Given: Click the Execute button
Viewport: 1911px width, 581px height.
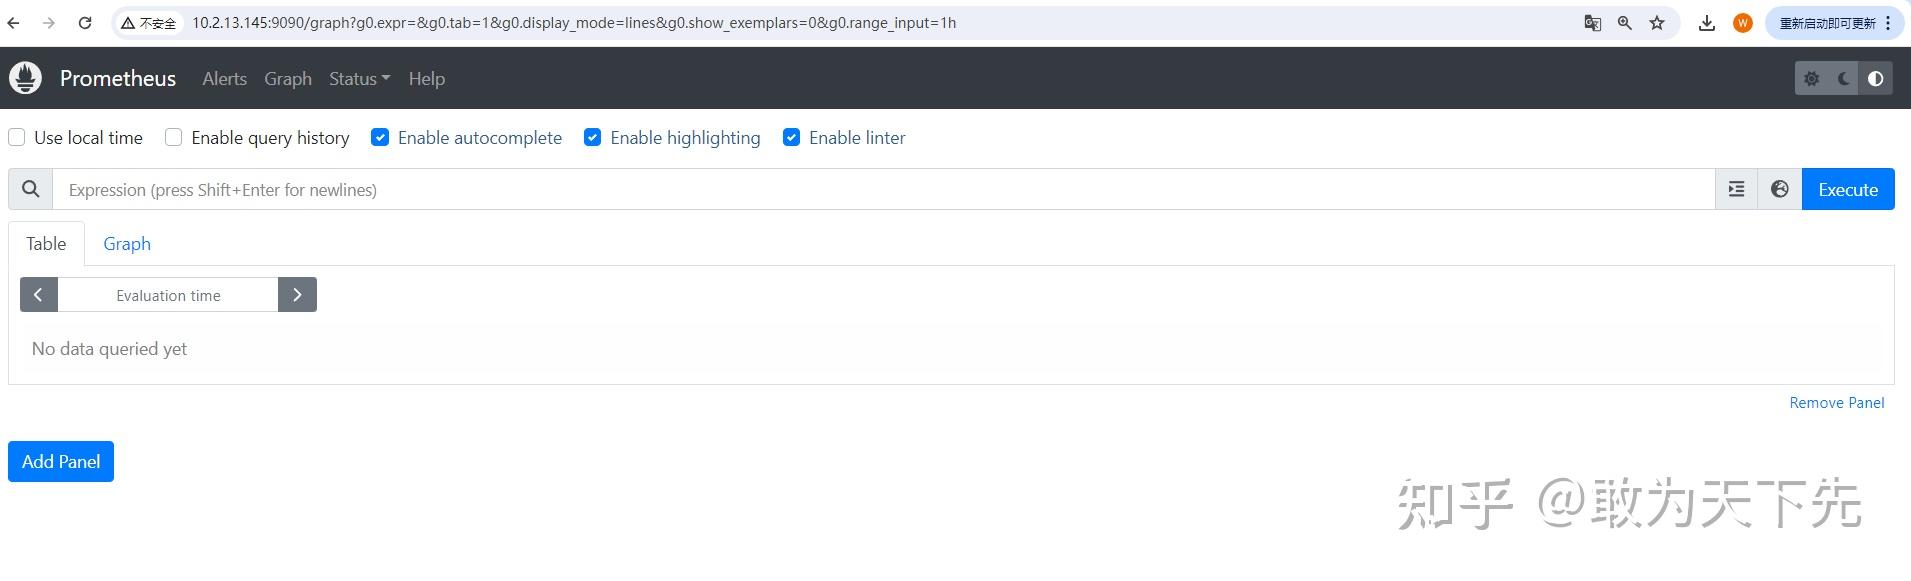Looking at the screenshot, I should pyautogui.click(x=1848, y=189).
